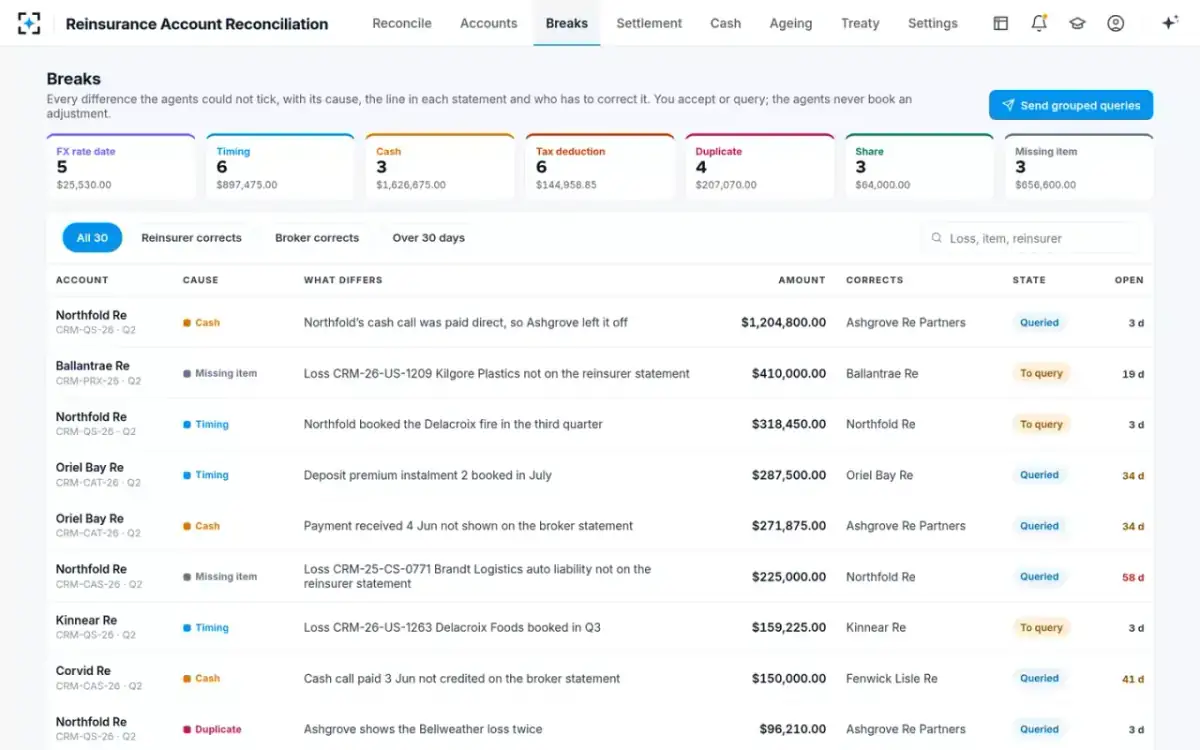Click To query badge on $318,450.00 row
Viewport: 1200px width, 750px height.
[x=1041, y=424]
